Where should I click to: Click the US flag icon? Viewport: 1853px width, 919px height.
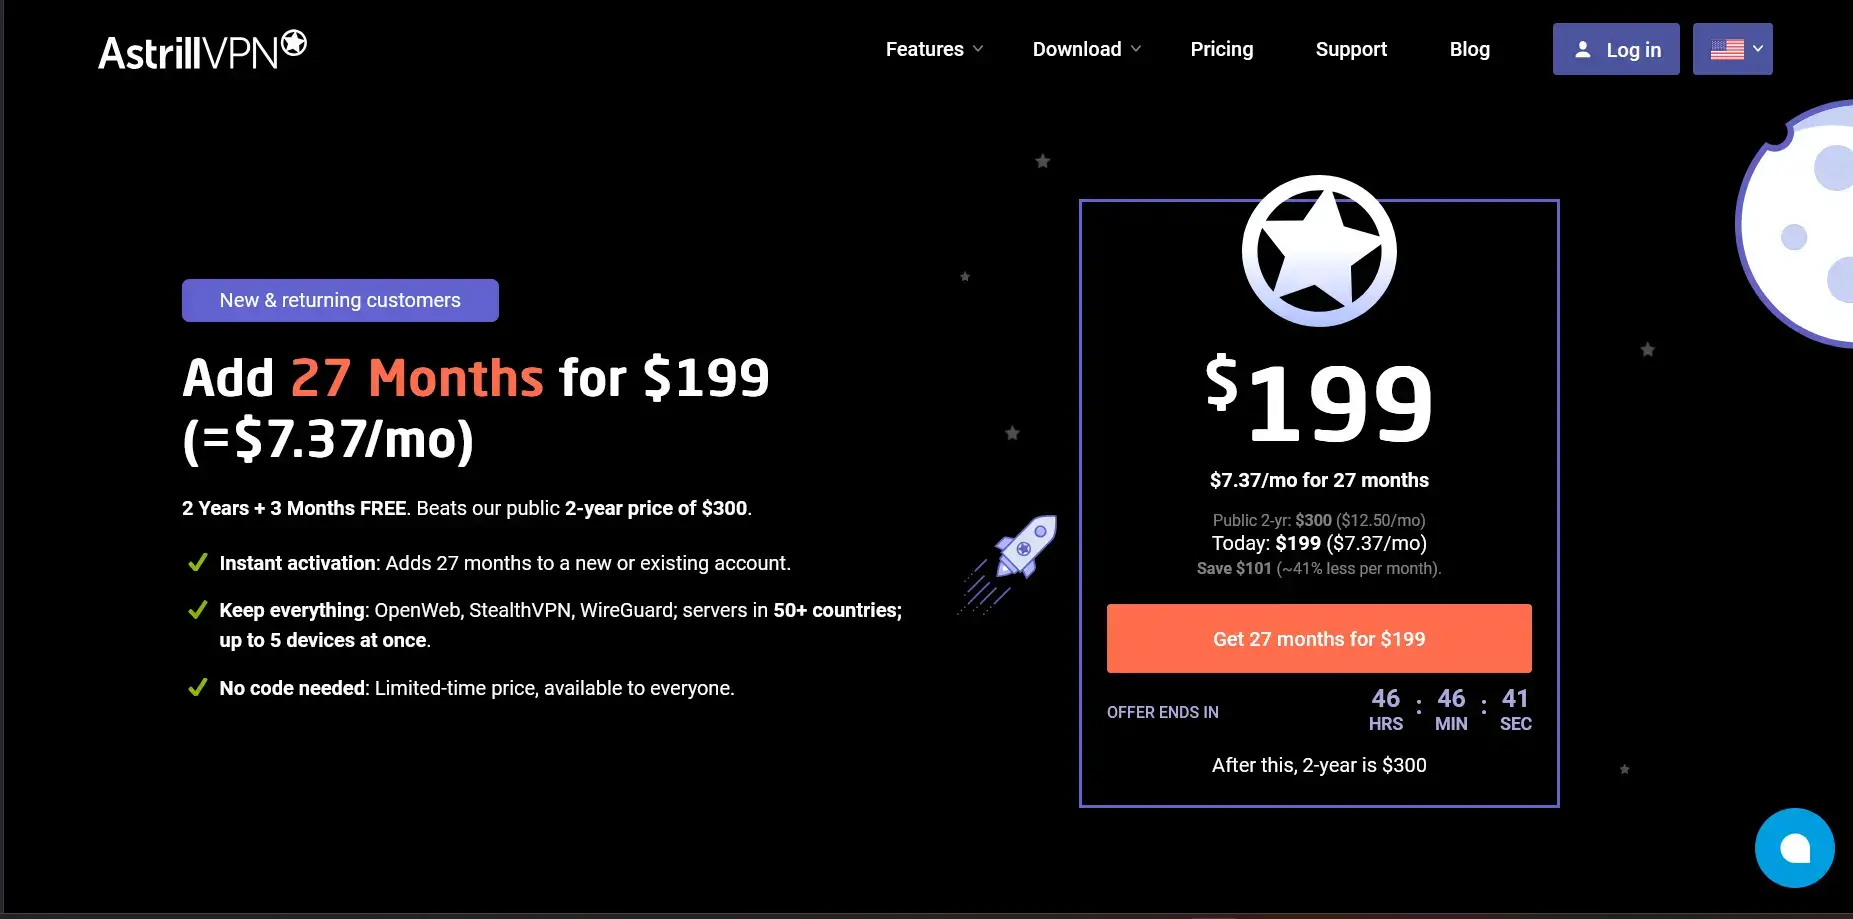pyautogui.click(x=1725, y=48)
